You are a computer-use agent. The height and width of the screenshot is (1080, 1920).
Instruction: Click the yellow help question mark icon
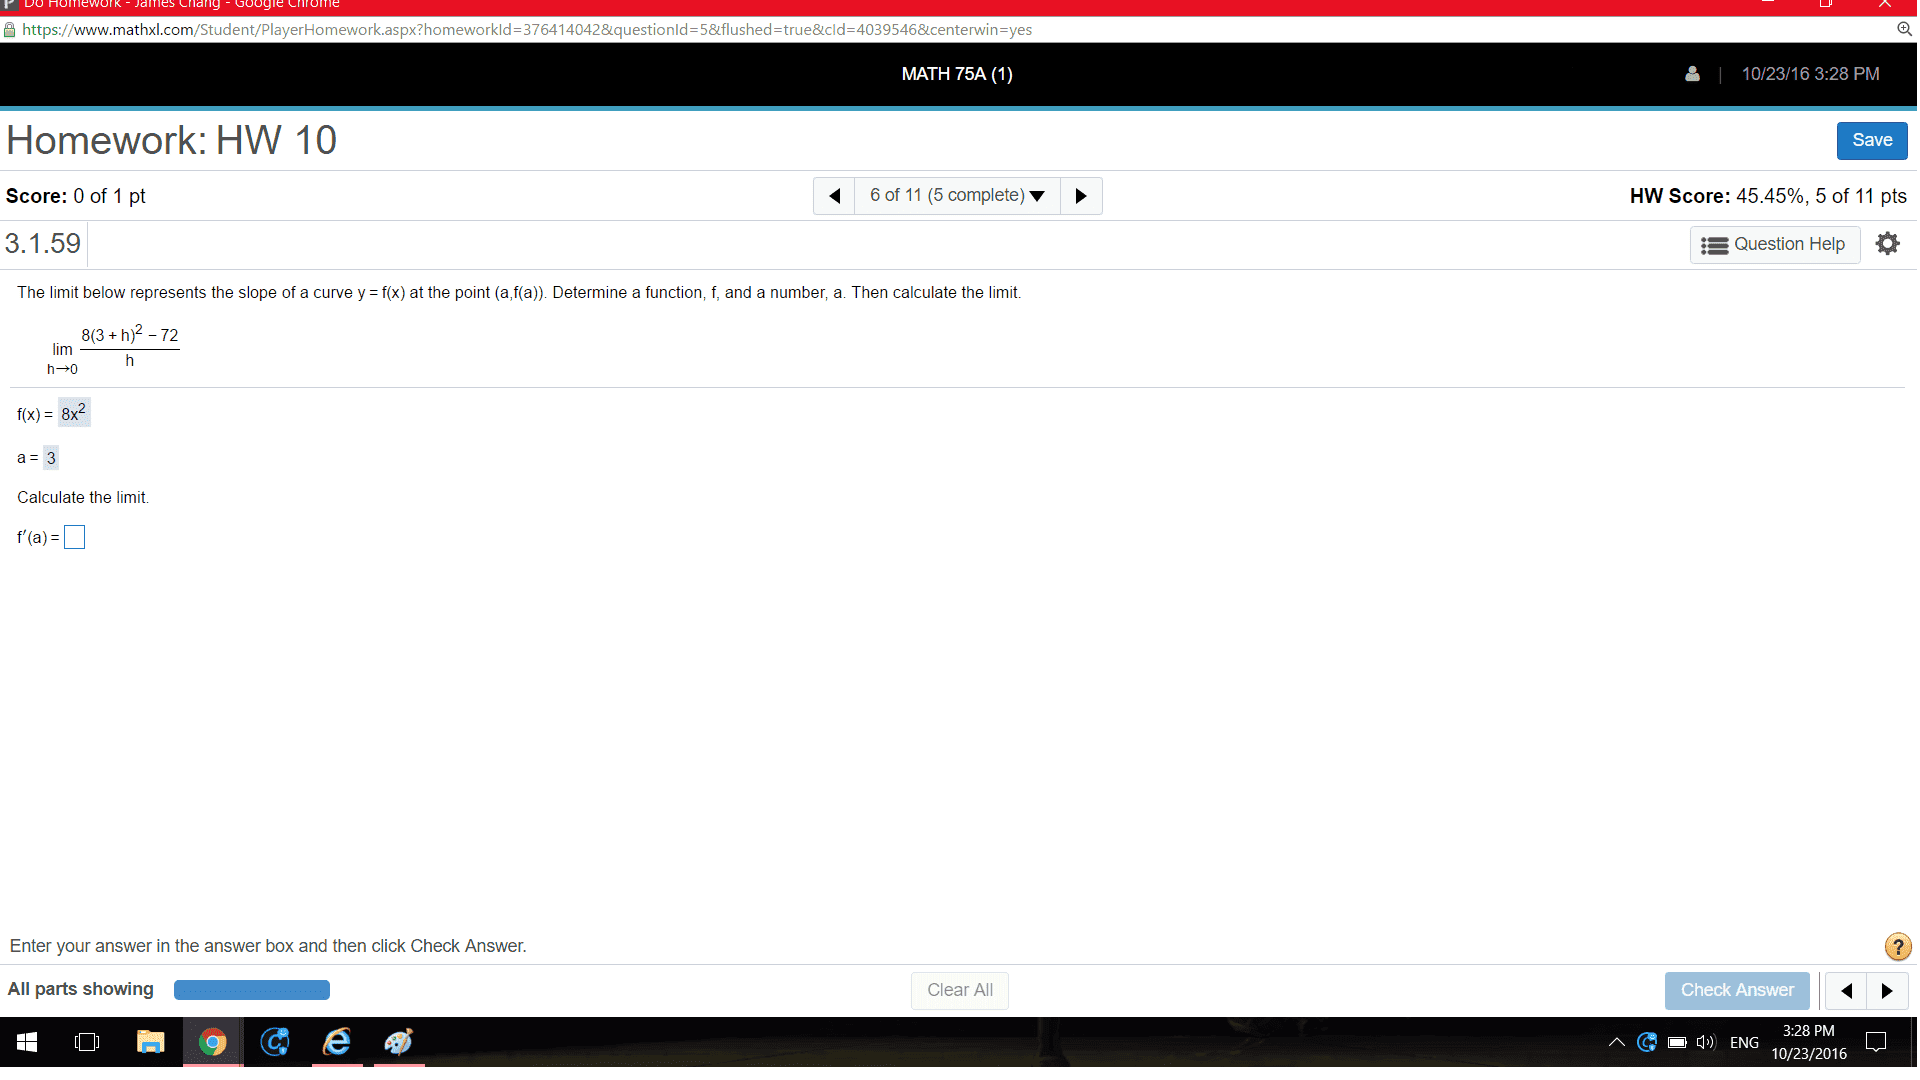pyautogui.click(x=1897, y=946)
